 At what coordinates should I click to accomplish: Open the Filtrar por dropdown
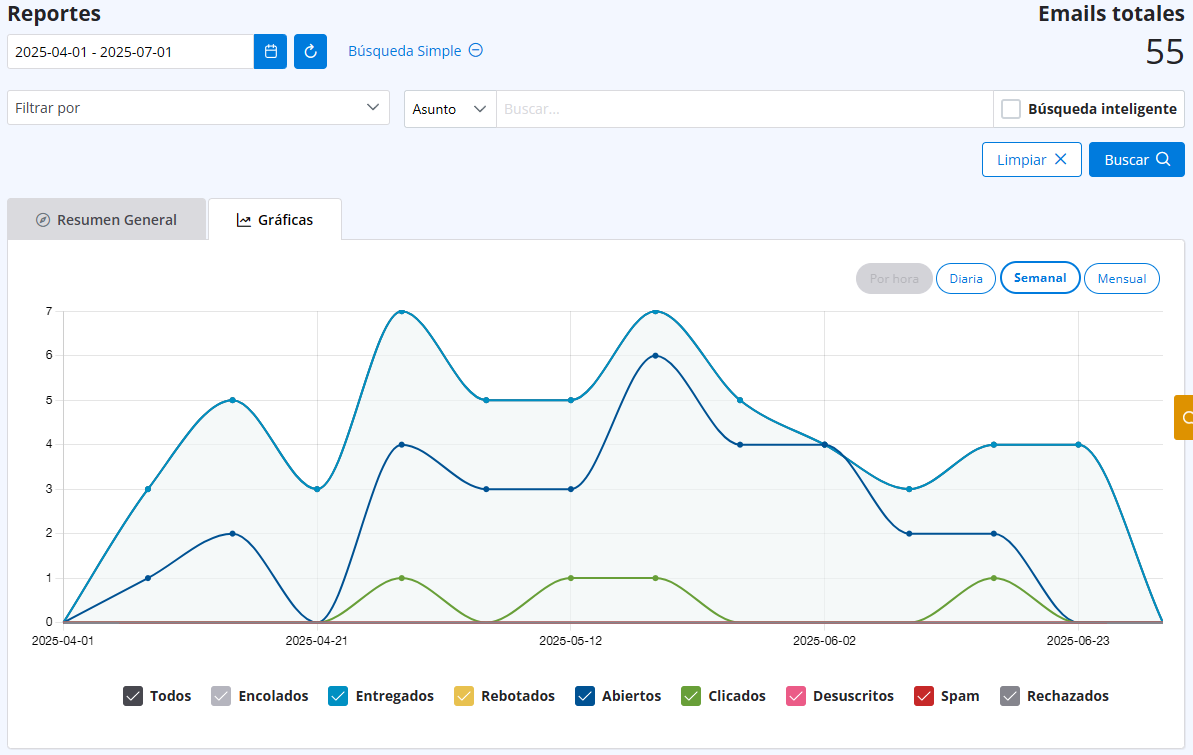coord(198,108)
